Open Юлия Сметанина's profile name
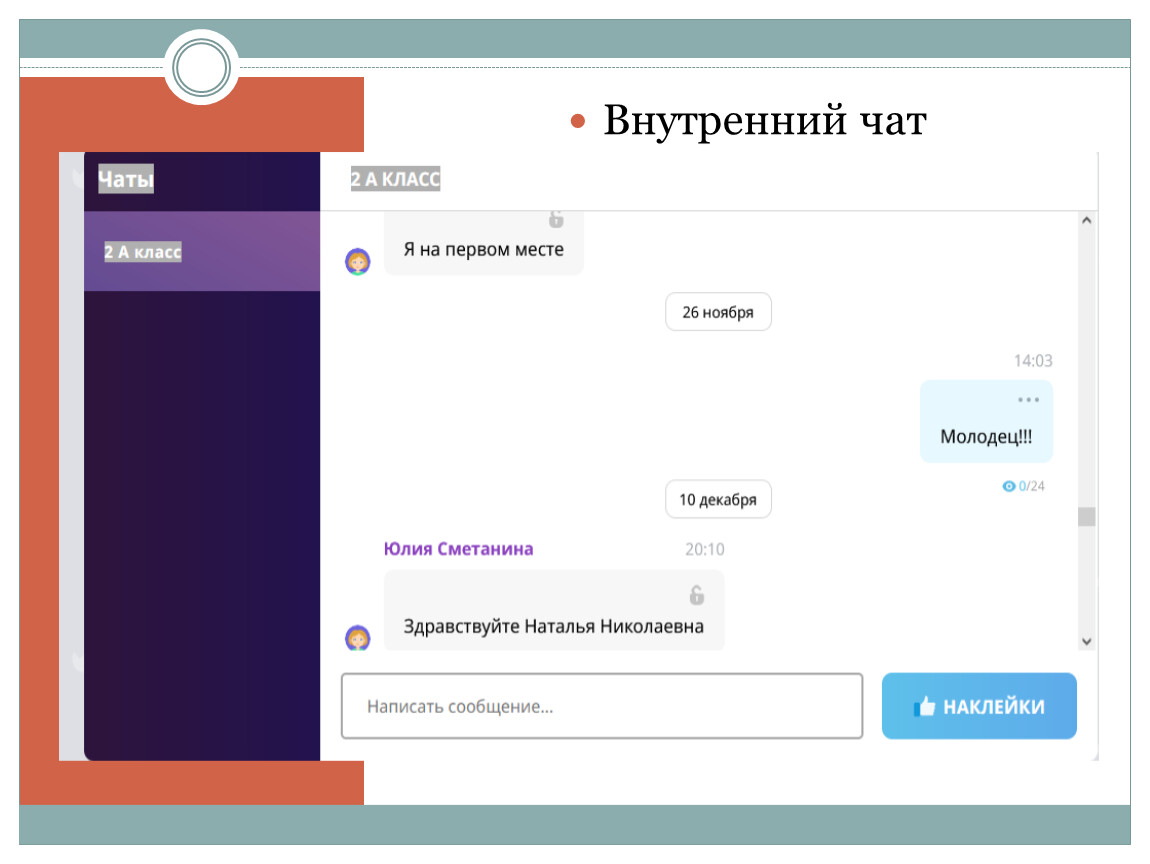 click(x=458, y=549)
